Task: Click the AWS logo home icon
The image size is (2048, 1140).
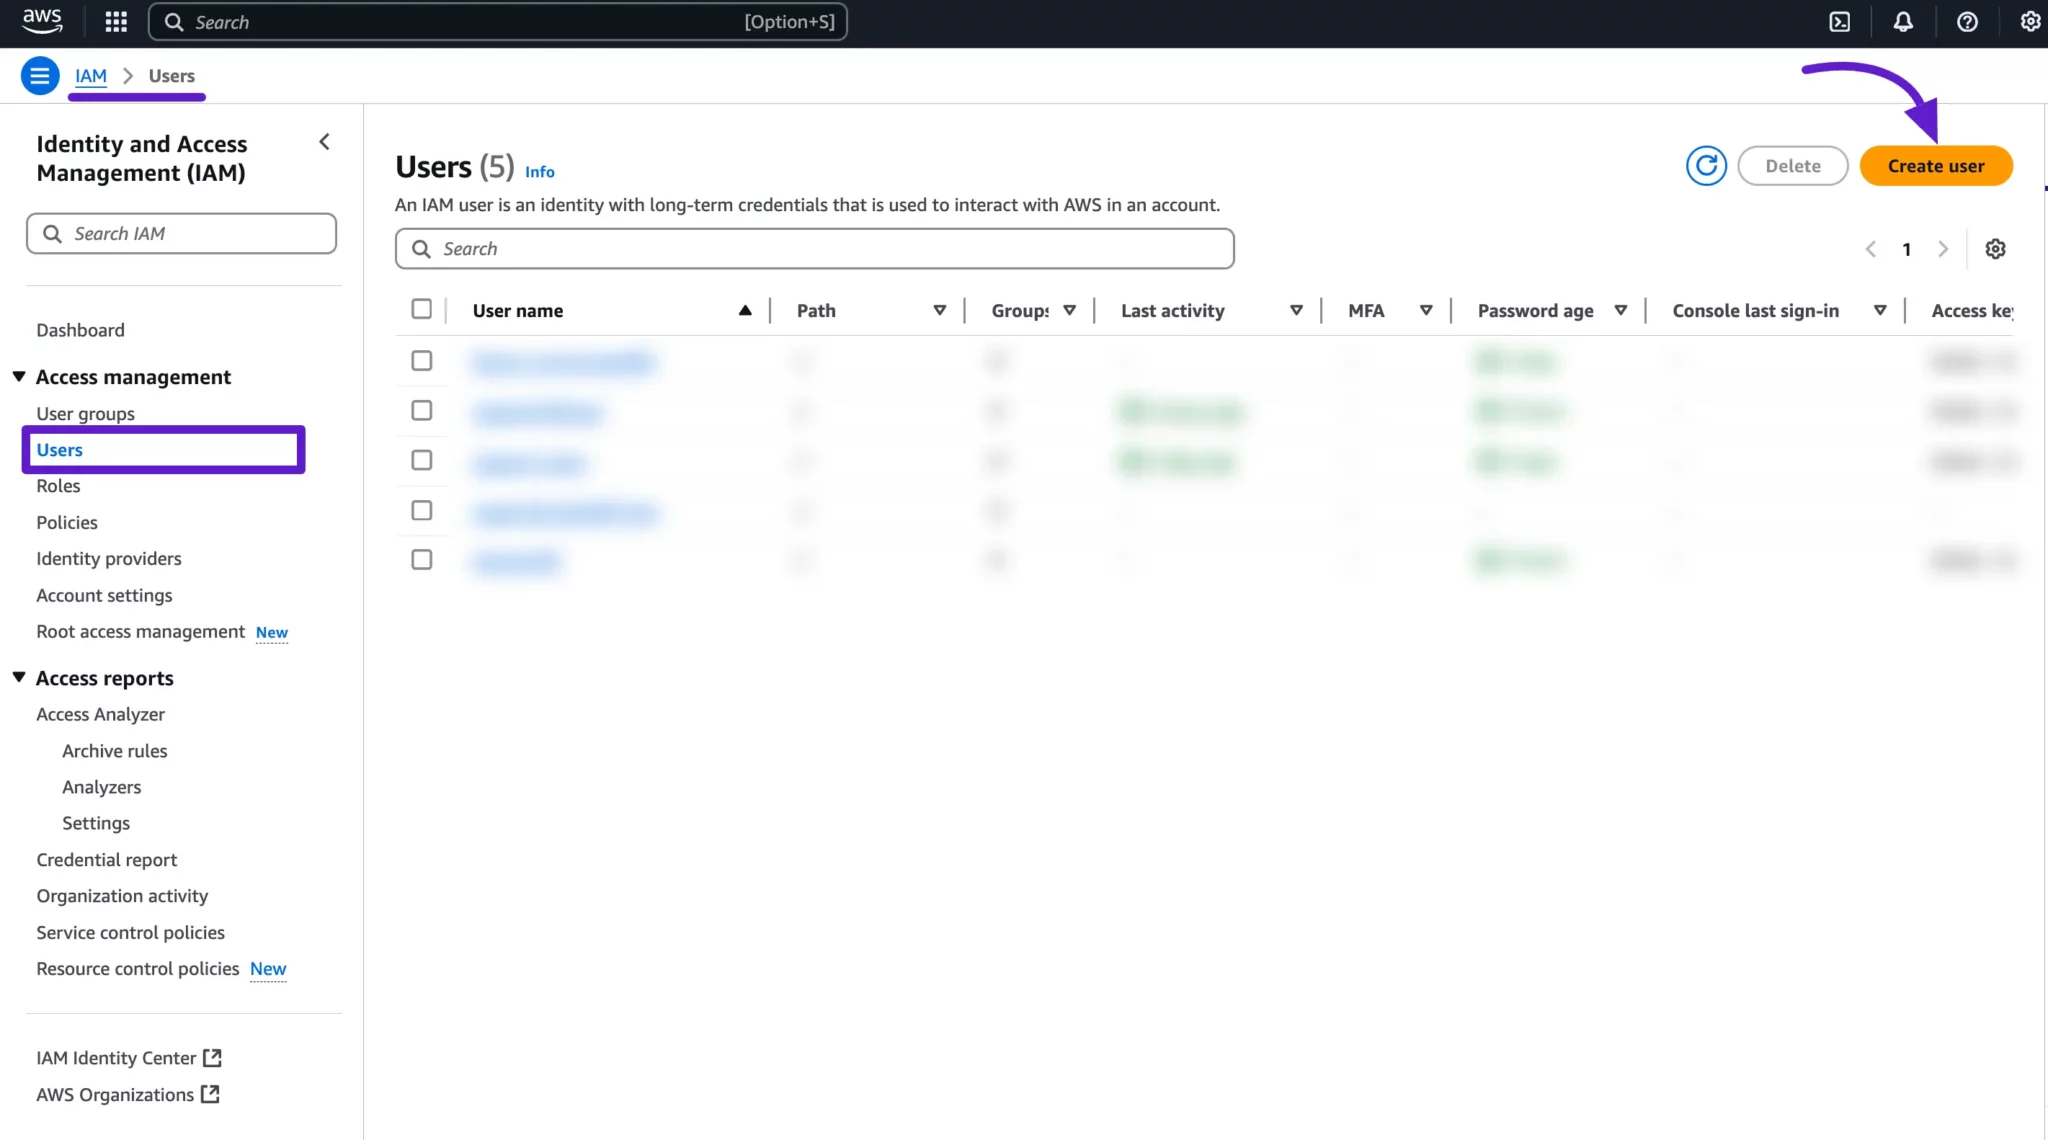Action: pos(42,21)
